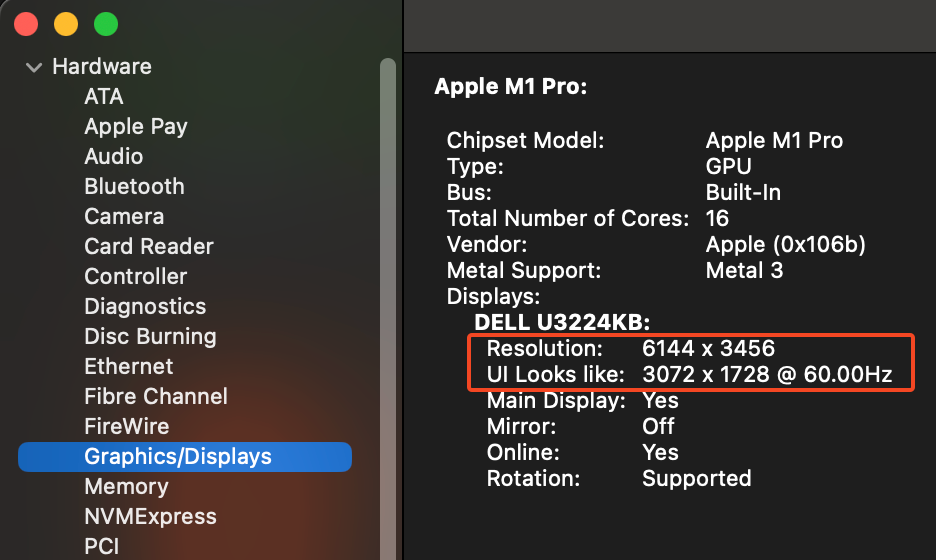Select Camera in the sidebar
936x560 pixels.
pos(124,217)
